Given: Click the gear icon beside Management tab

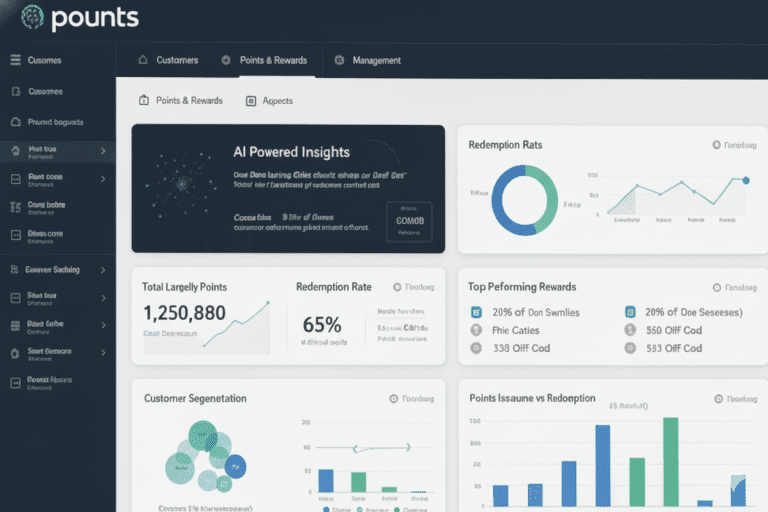Looking at the screenshot, I should pos(340,60).
